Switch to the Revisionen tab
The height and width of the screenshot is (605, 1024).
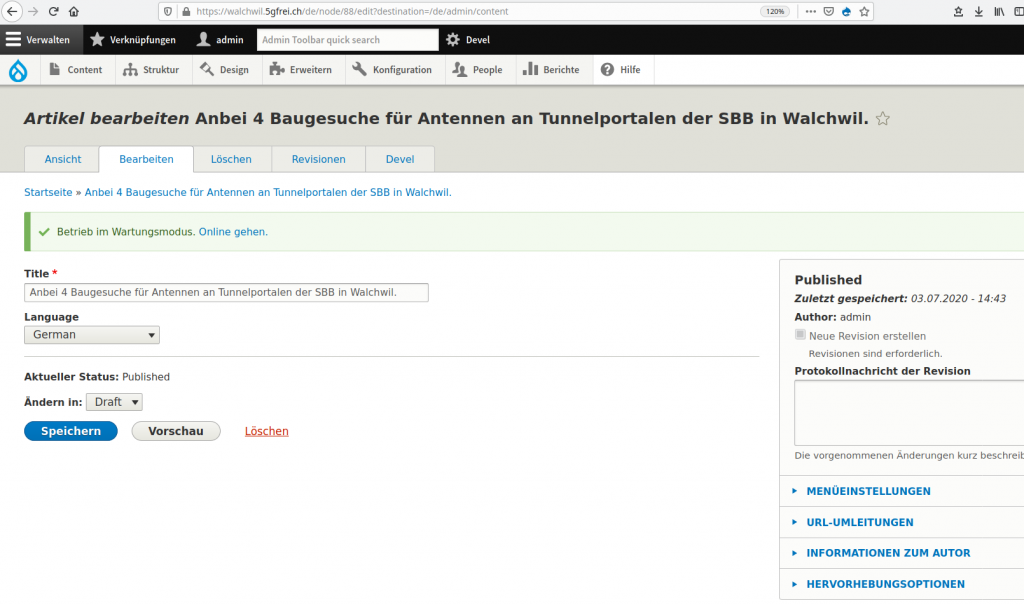point(318,159)
